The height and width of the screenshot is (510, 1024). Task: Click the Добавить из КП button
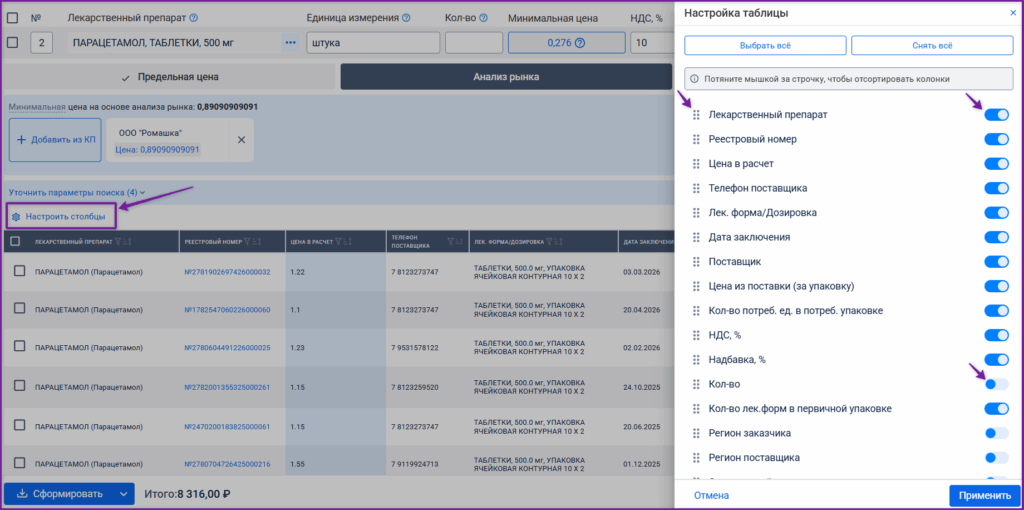click(x=55, y=140)
